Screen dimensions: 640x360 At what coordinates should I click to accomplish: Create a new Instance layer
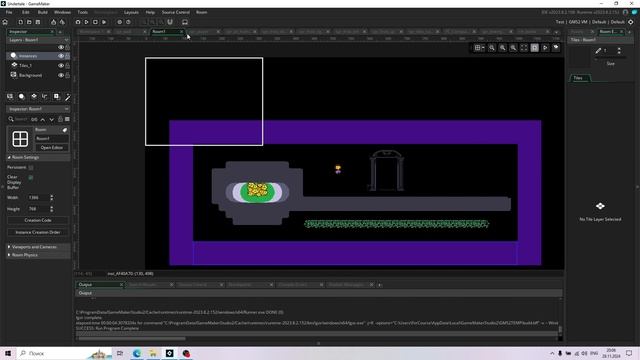click(22, 96)
